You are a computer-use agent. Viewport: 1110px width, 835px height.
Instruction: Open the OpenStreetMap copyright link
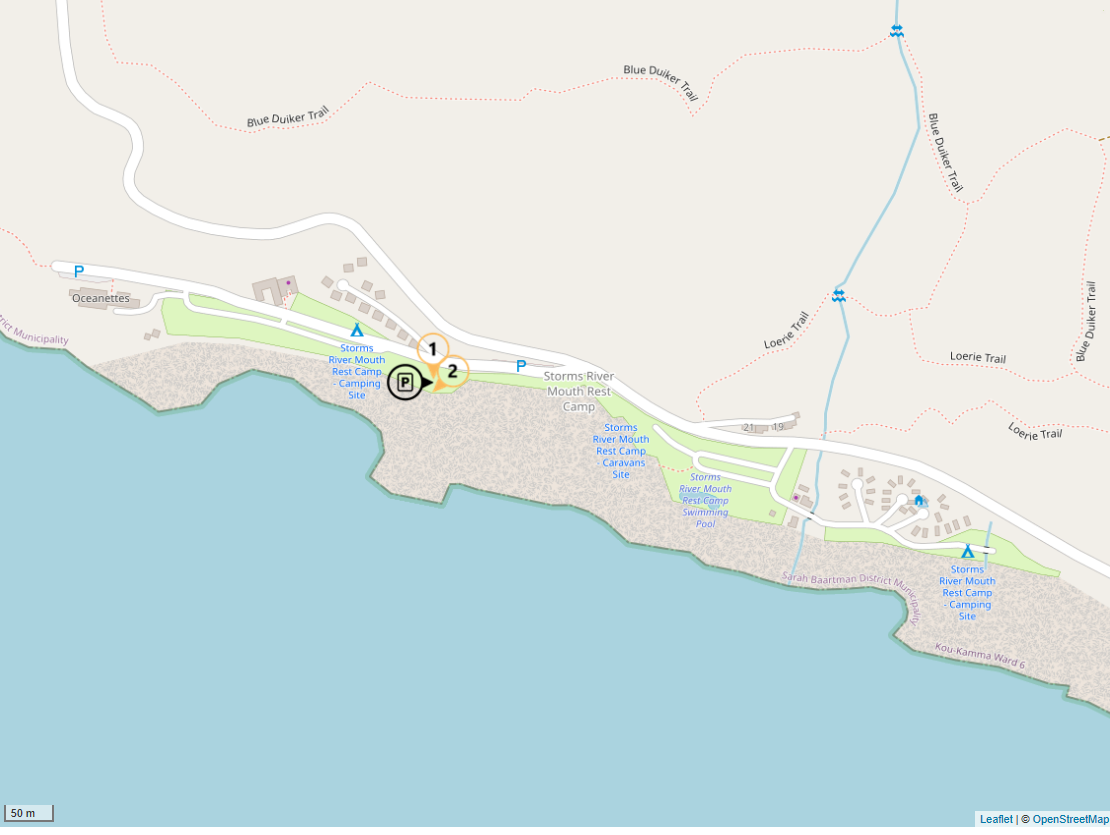tap(1070, 819)
